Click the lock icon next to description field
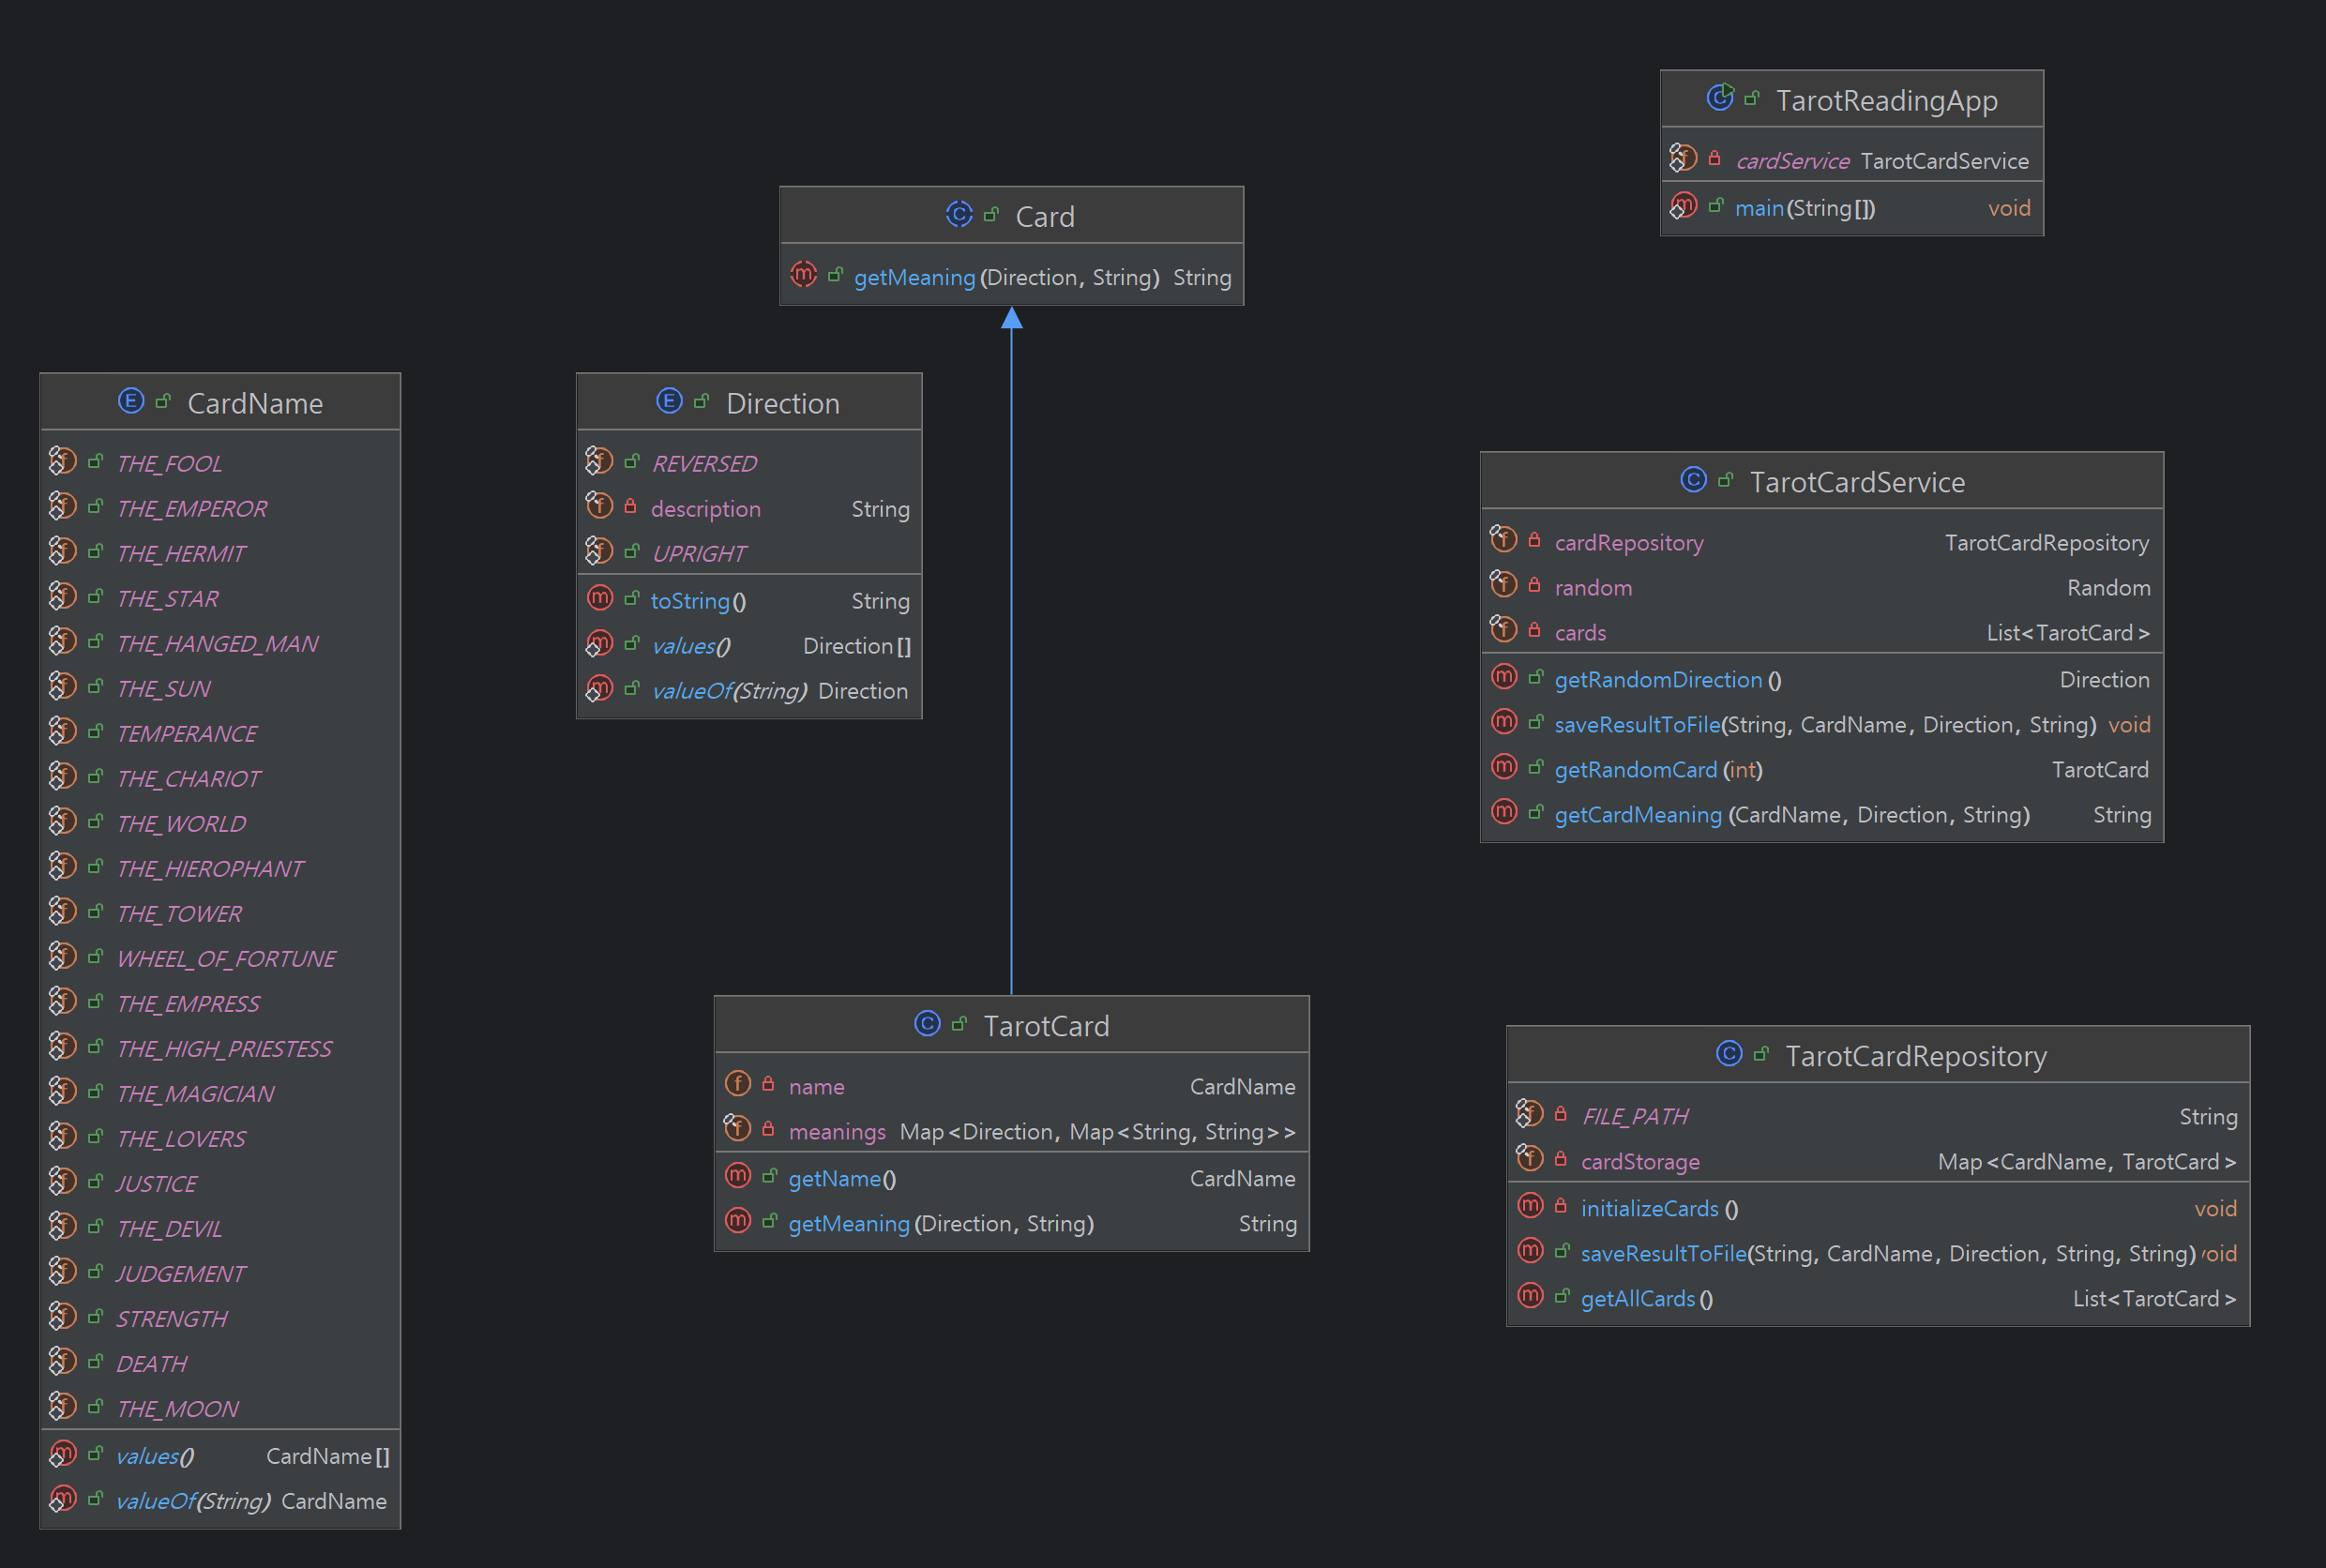2326x1568 pixels. point(630,507)
